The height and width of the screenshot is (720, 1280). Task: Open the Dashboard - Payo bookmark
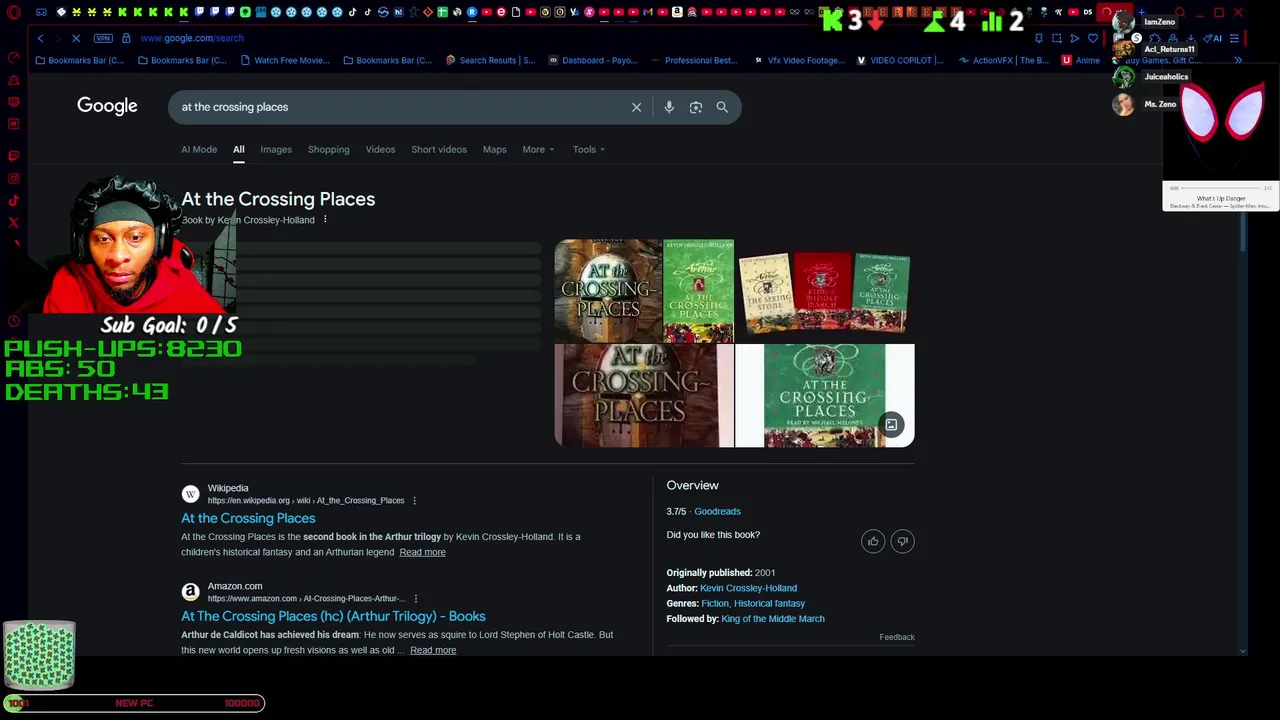593,60
